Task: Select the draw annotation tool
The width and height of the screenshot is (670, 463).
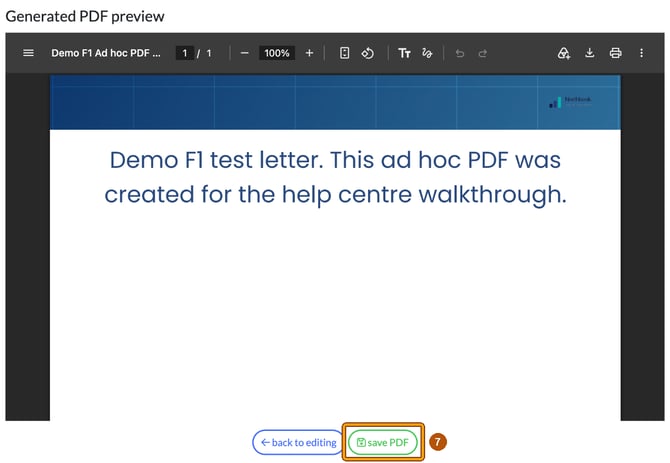Action: tap(427, 53)
